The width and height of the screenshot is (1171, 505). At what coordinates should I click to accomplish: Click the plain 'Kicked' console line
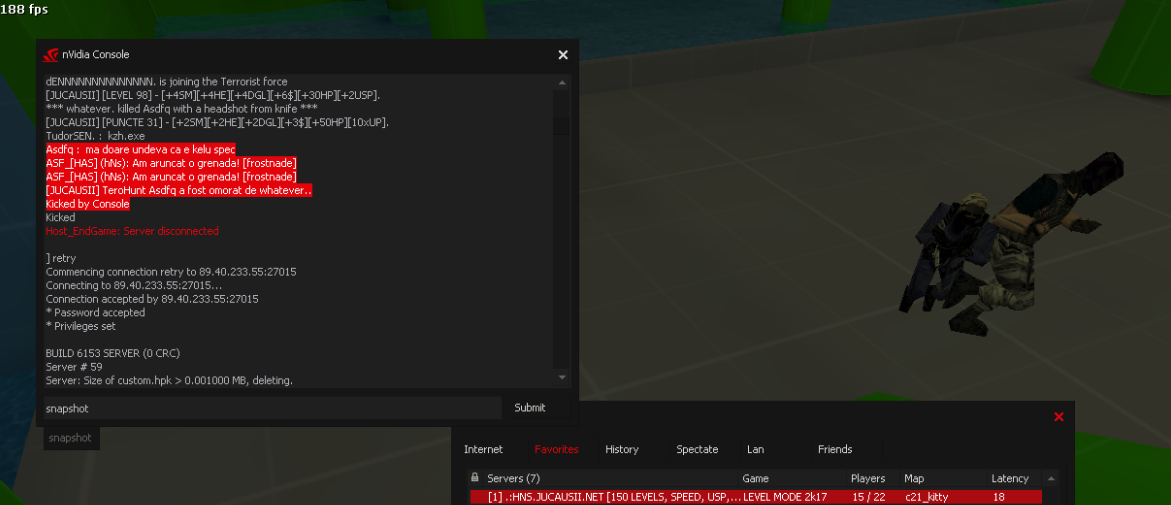(x=60, y=217)
